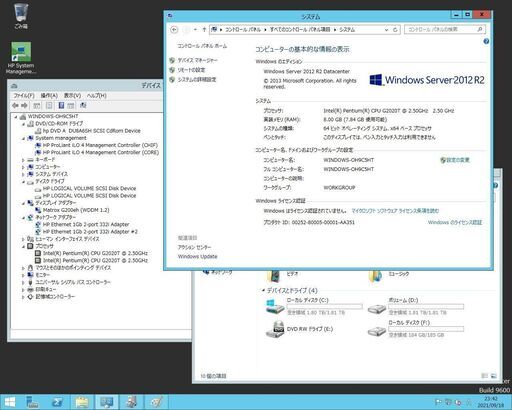The image size is (512, 410).
Task: Select Matrox G200eh (WDDM 1.2) device
Action: click(76, 210)
